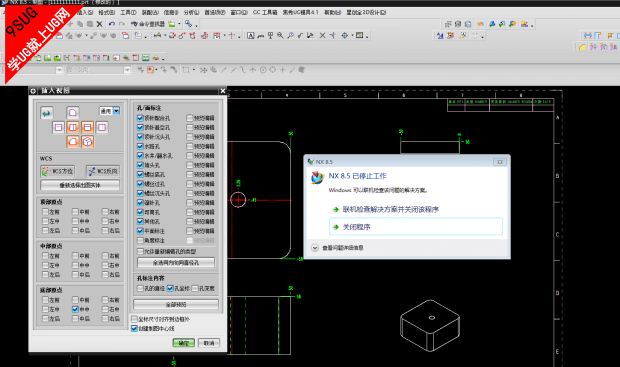Enable 孔深度 checkbox
Image resolution: width=620 pixels, height=367 pixels.
(x=195, y=288)
